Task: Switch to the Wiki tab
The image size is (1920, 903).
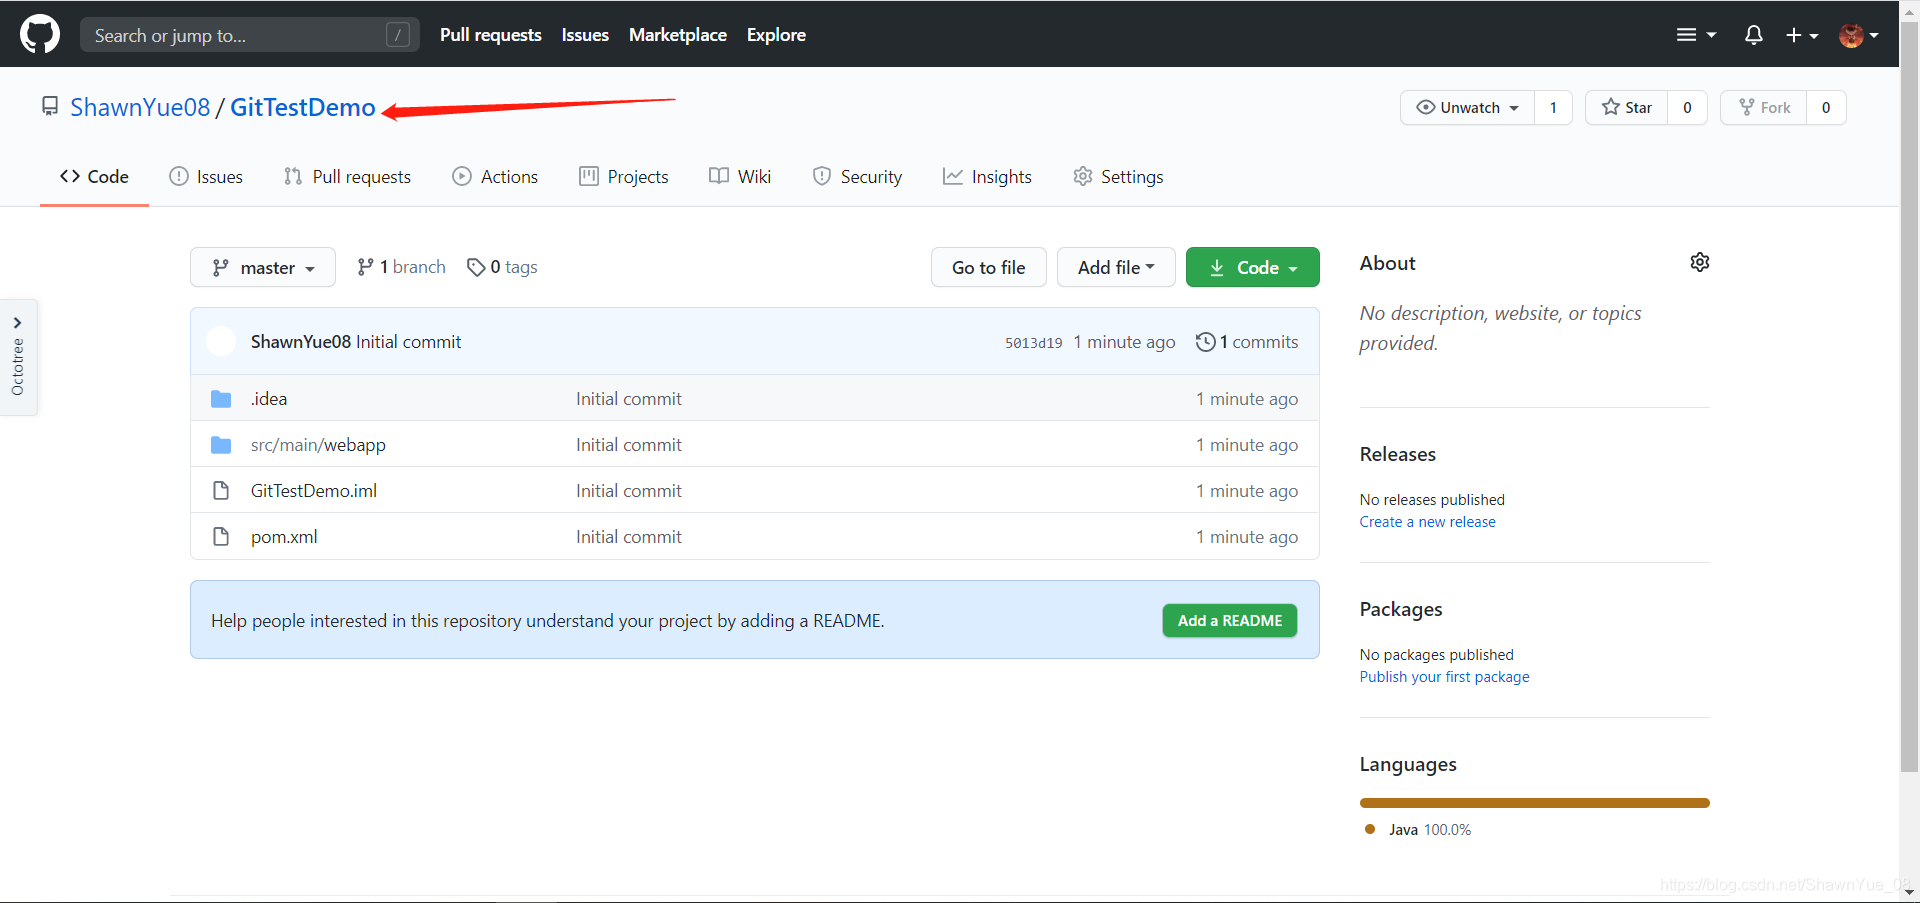Action: [740, 177]
